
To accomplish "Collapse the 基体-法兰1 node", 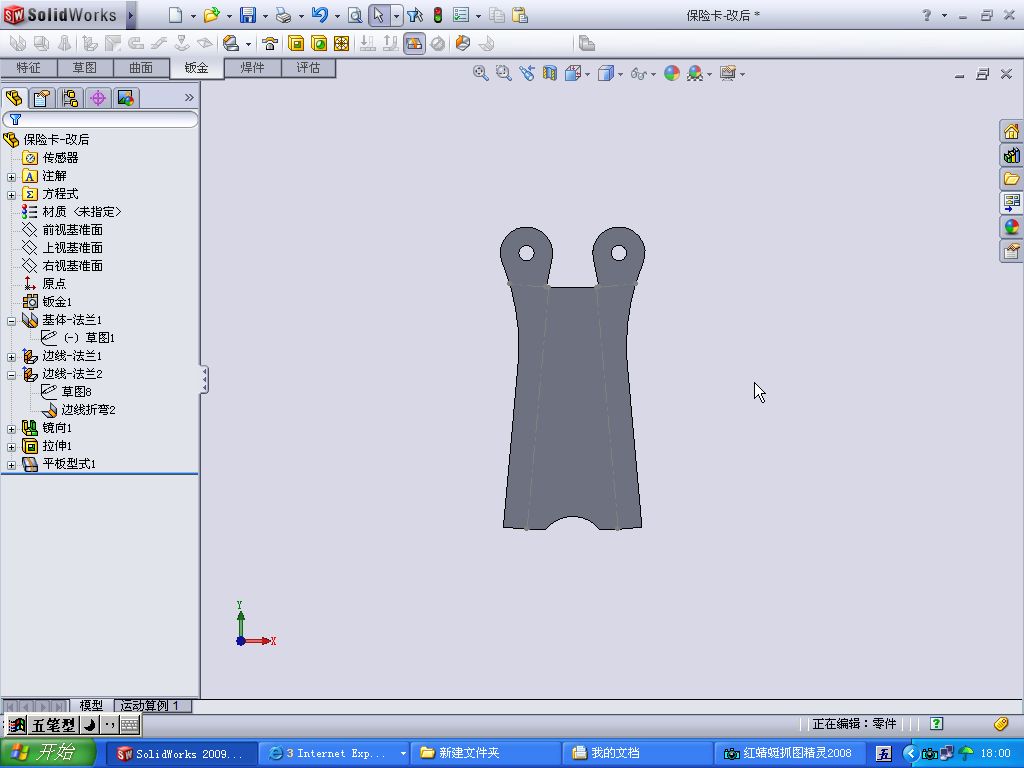I will (x=11, y=321).
